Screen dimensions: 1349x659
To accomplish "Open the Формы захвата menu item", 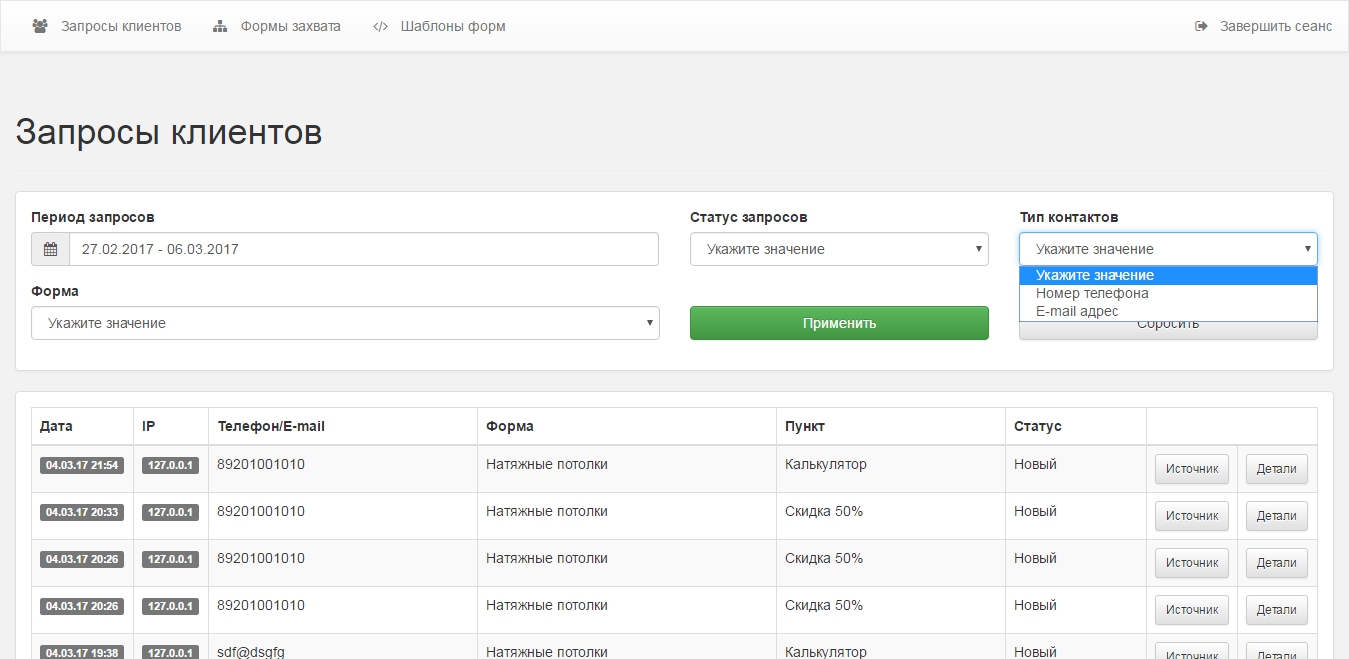I will [290, 26].
